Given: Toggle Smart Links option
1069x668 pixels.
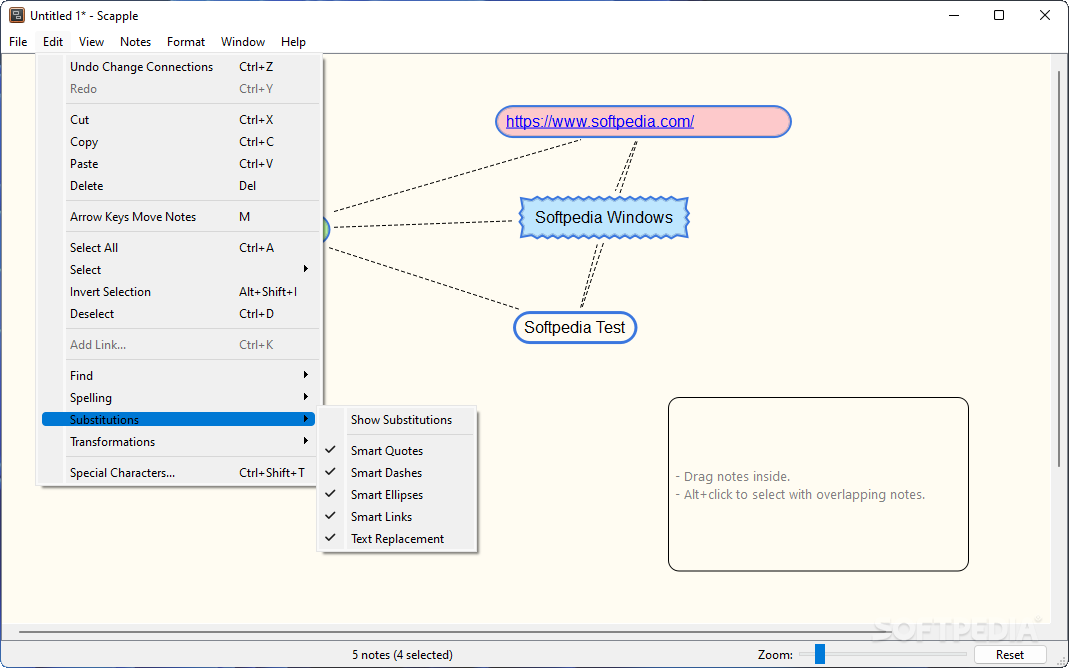Looking at the screenshot, I should tap(397, 517).
